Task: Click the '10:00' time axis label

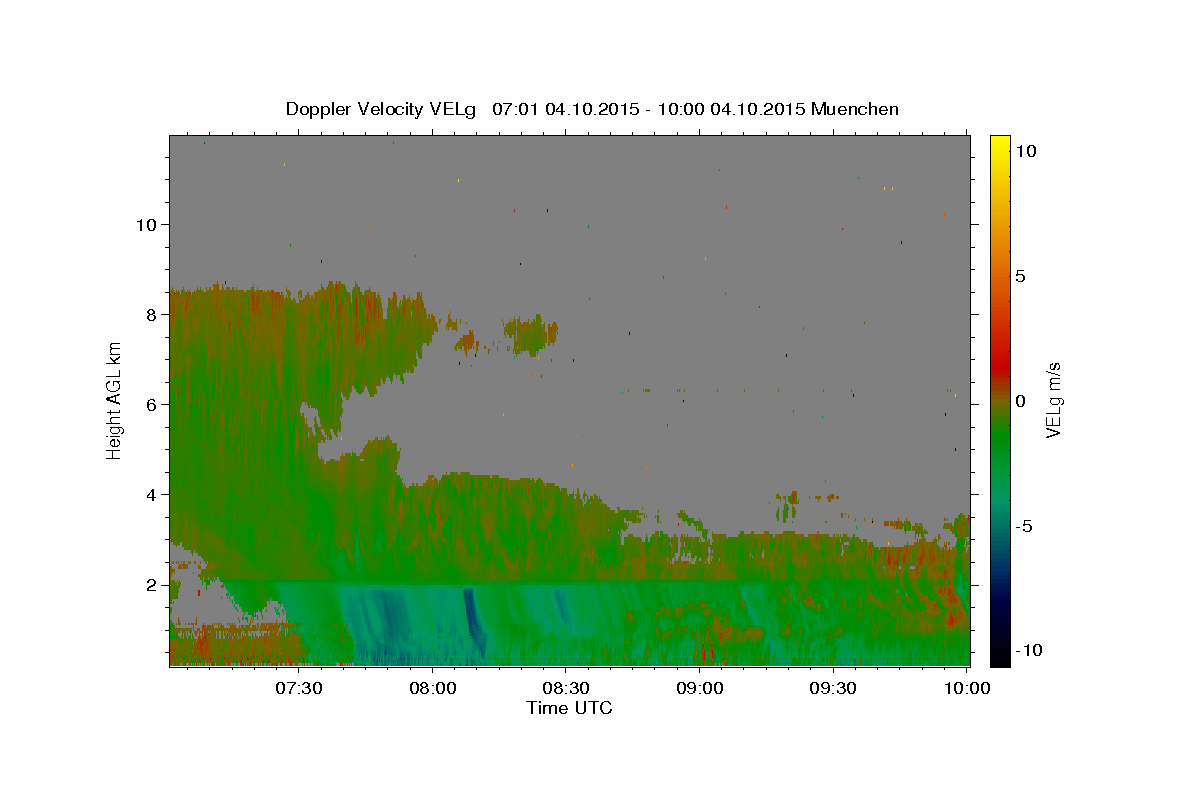Action: coord(967,688)
